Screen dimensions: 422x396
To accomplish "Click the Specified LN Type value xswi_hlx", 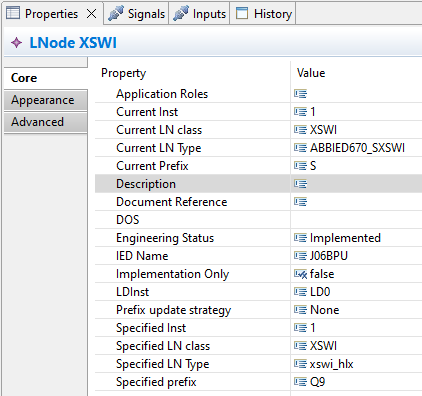I will pyautogui.click(x=331, y=364).
